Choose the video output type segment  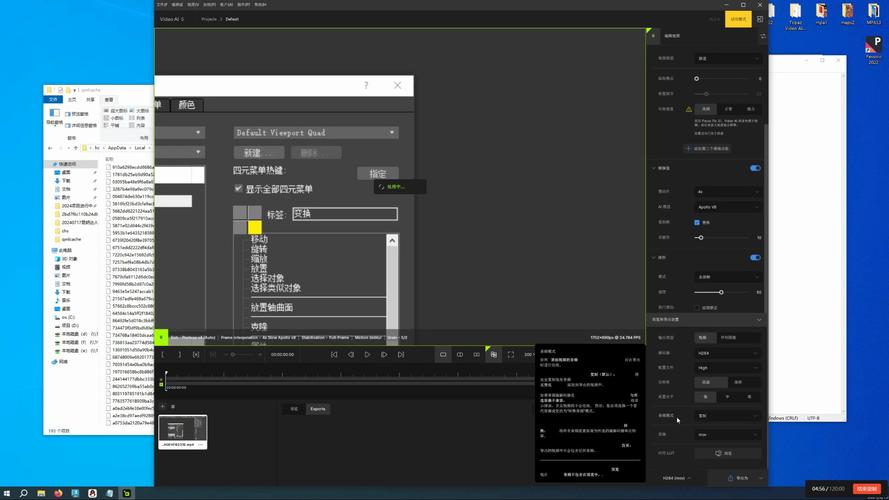click(703, 337)
